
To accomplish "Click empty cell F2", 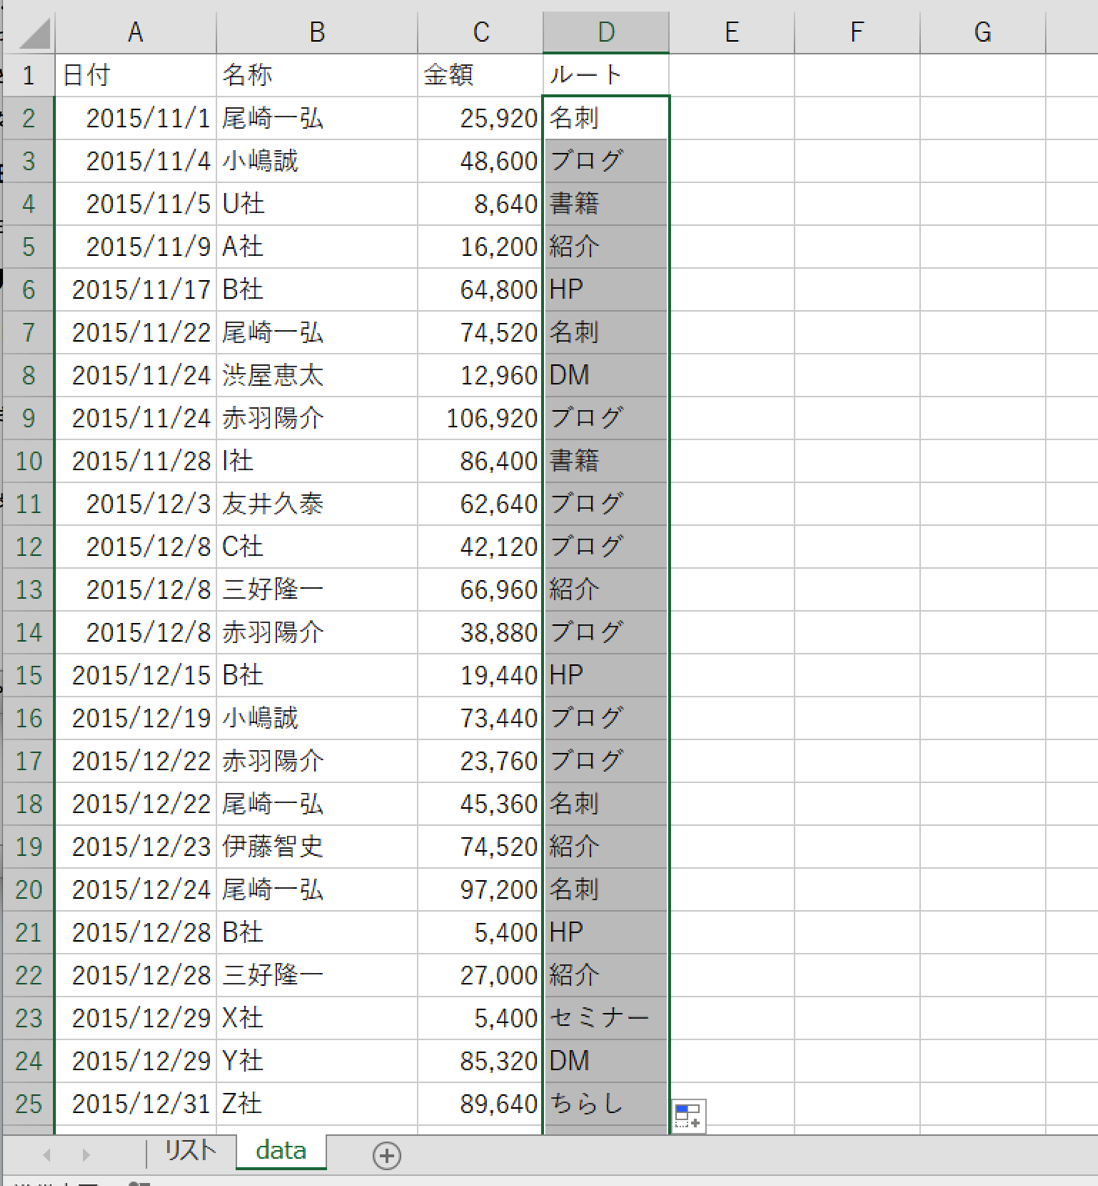I will click(857, 119).
